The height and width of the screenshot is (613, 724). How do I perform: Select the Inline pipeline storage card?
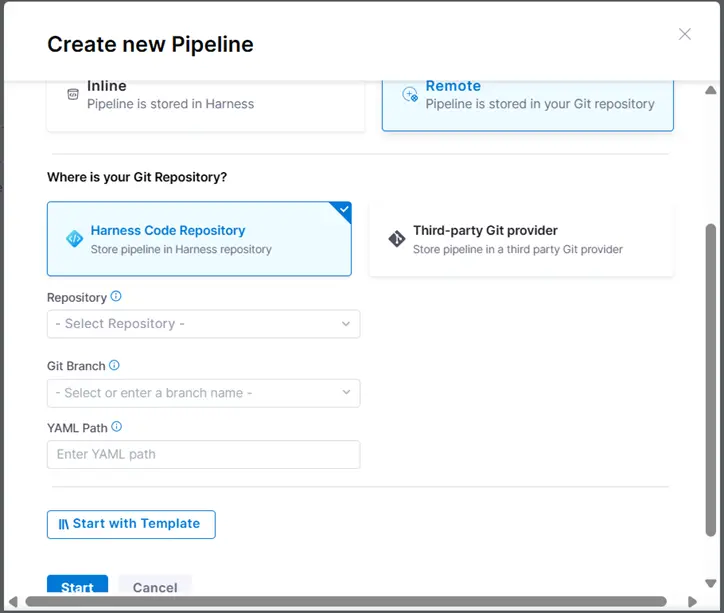[205, 106]
